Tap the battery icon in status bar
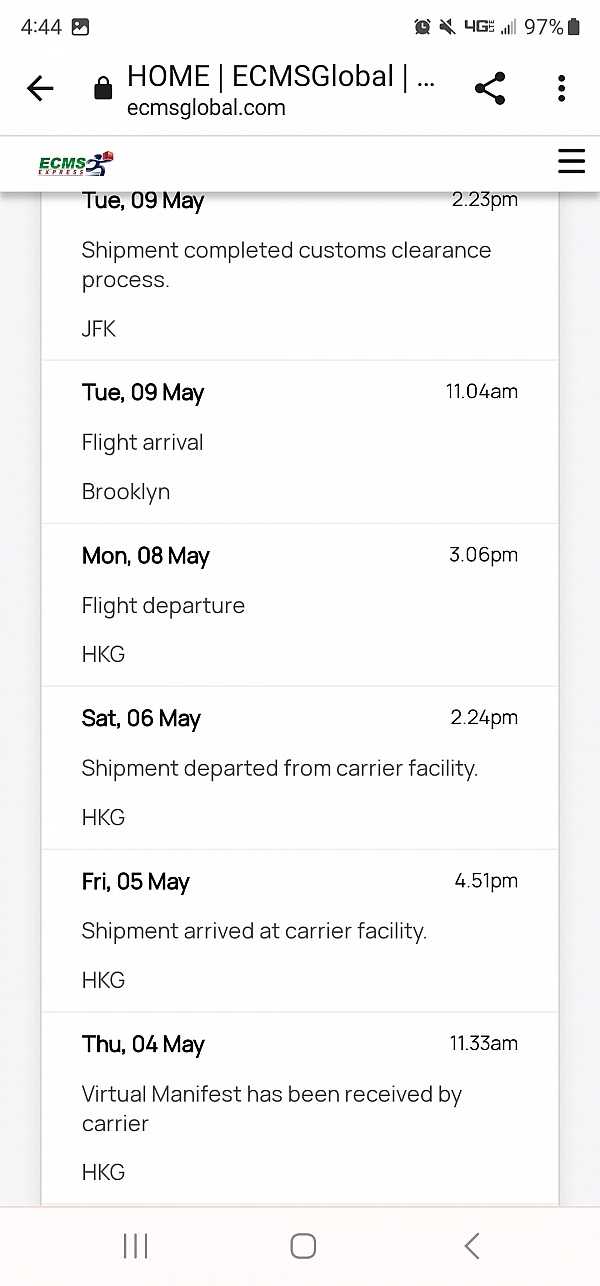Screen dimensions: 600x1286 [574, 27]
